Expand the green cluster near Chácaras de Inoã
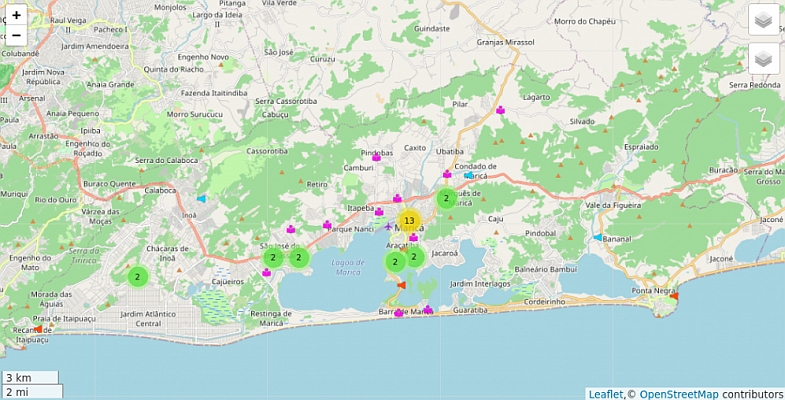The height and width of the screenshot is (400, 785). pos(138,276)
